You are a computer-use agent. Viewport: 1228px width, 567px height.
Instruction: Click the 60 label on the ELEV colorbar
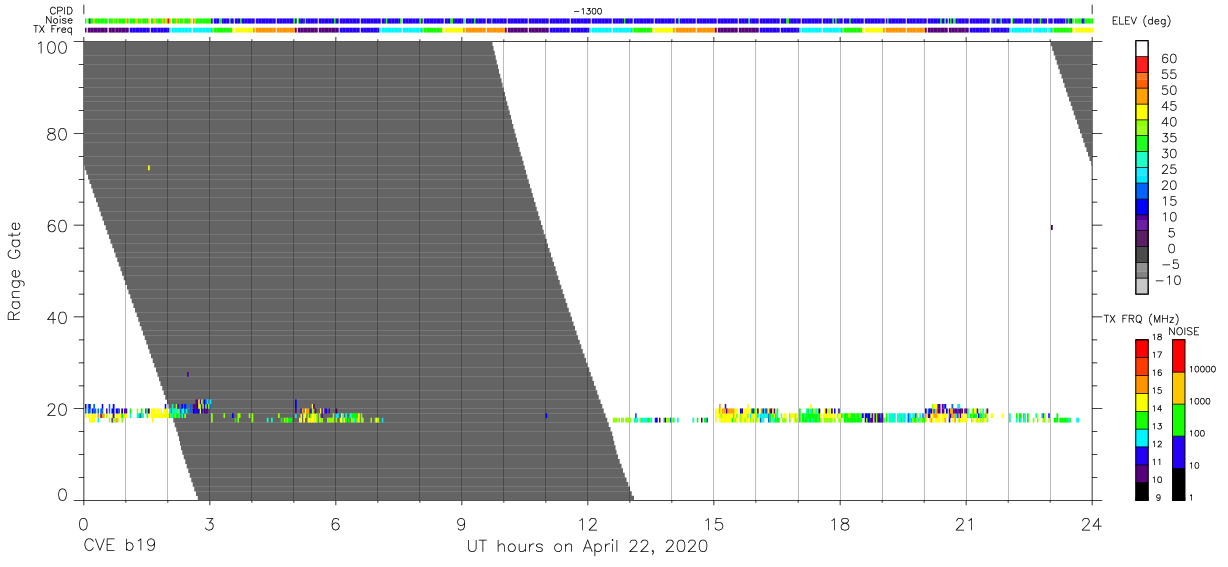[1168, 58]
